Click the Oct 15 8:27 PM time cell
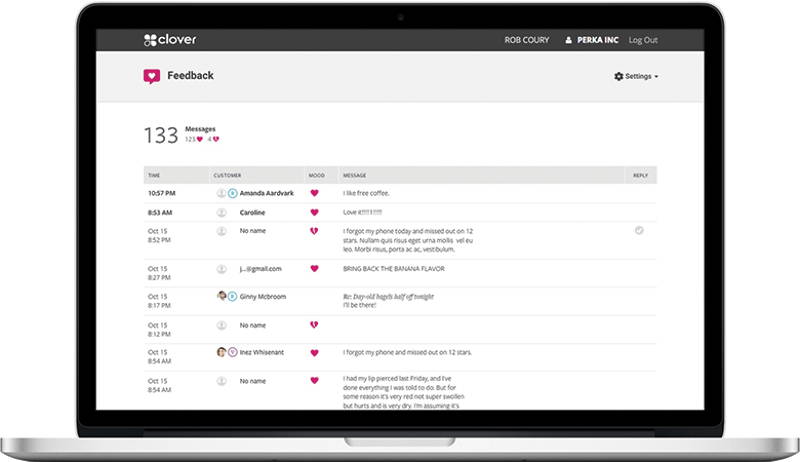 pos(159,273)
